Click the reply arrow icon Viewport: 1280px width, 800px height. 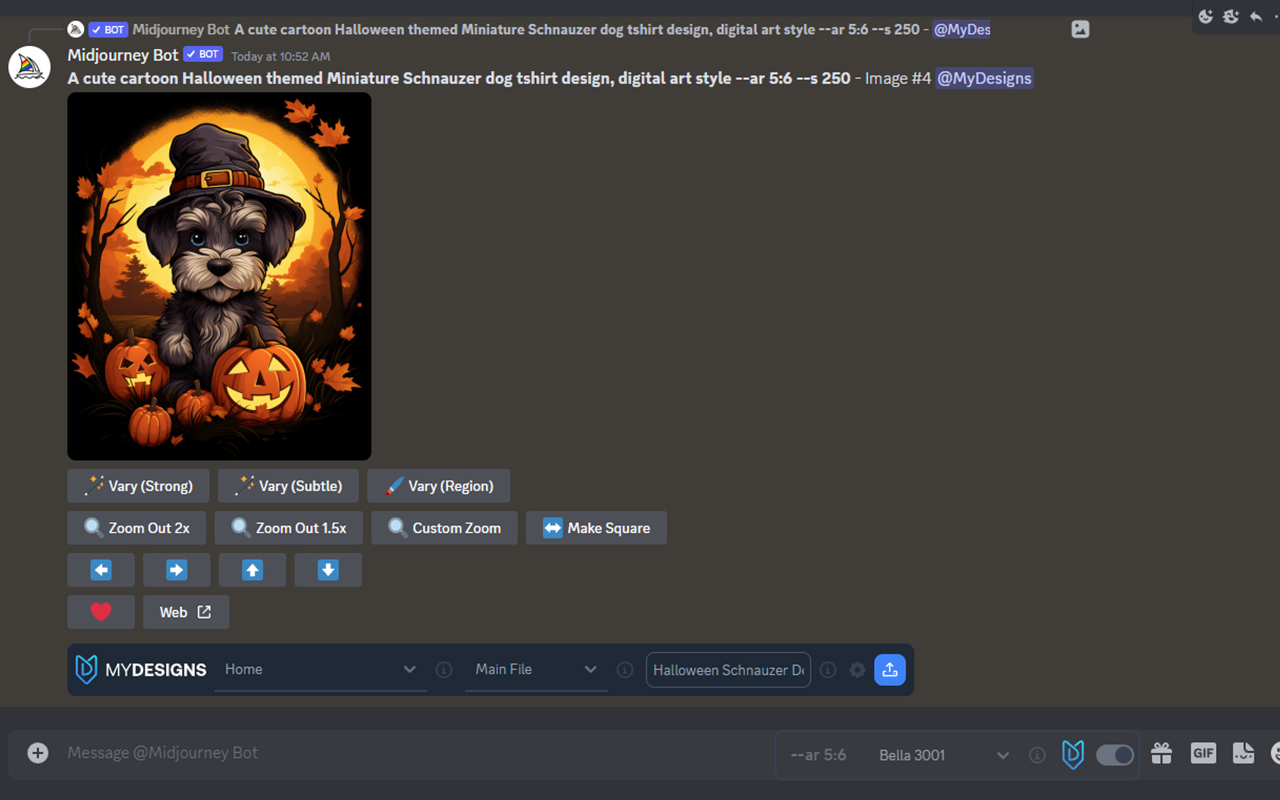1256,16
